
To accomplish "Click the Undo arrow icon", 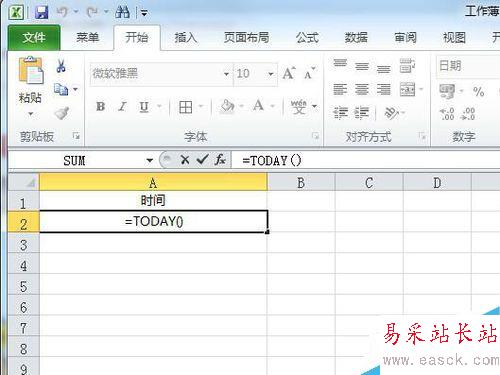I will [62, 12].
